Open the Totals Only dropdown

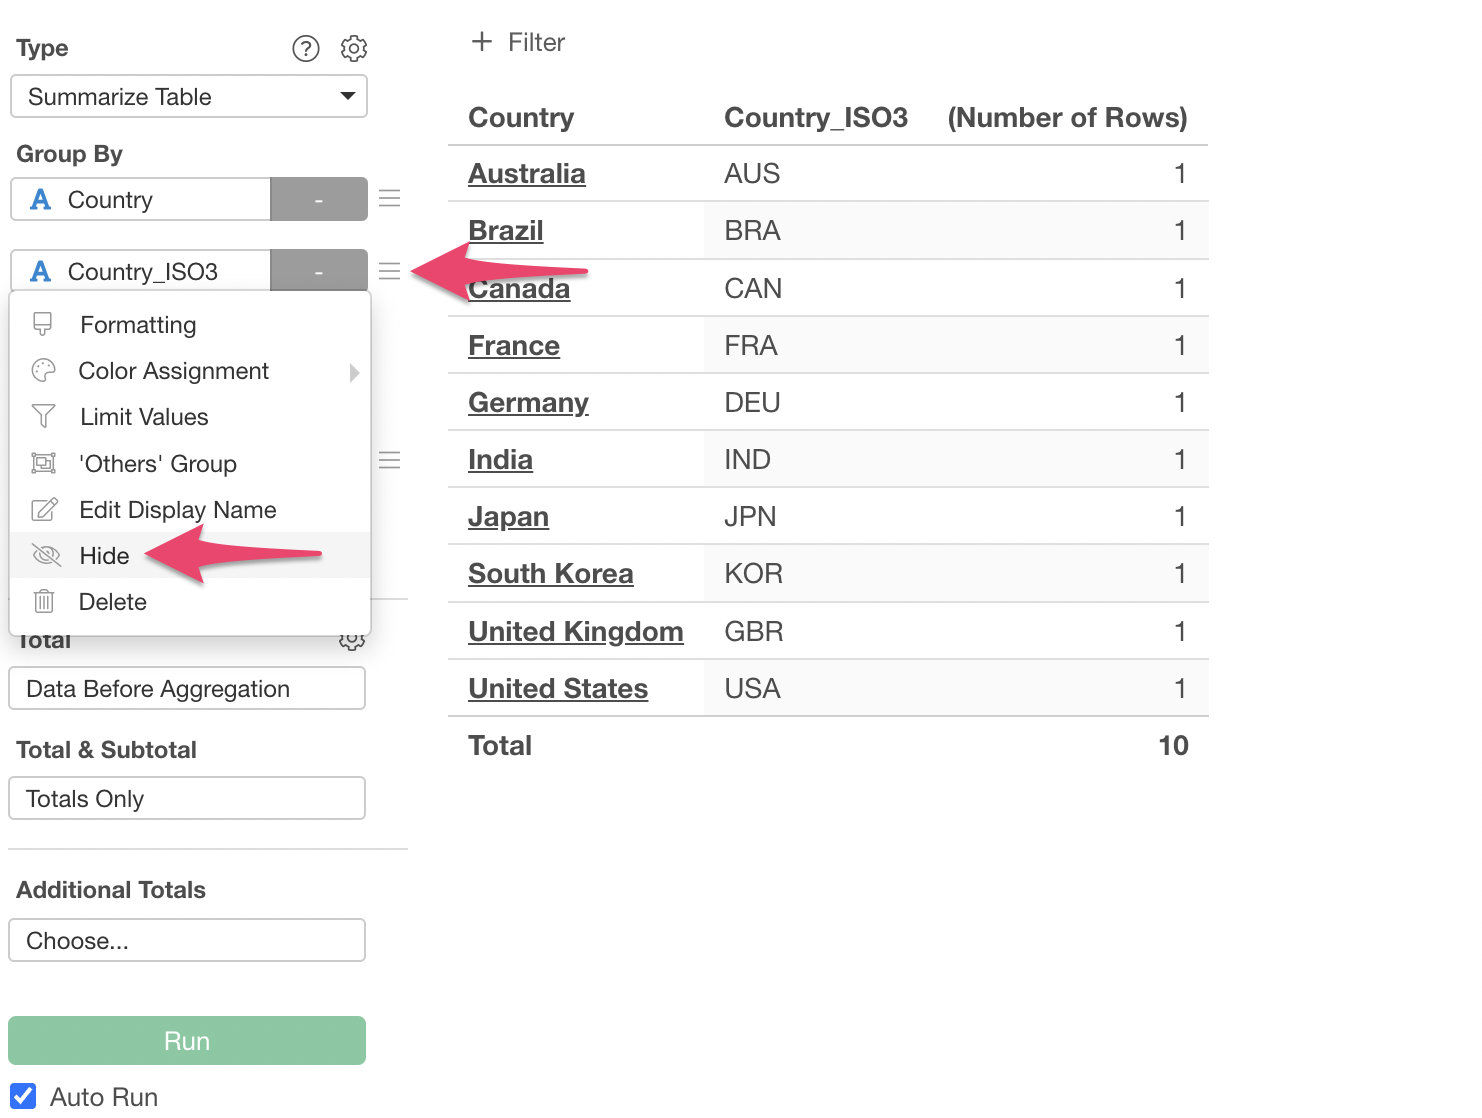[x=187, y=799]
